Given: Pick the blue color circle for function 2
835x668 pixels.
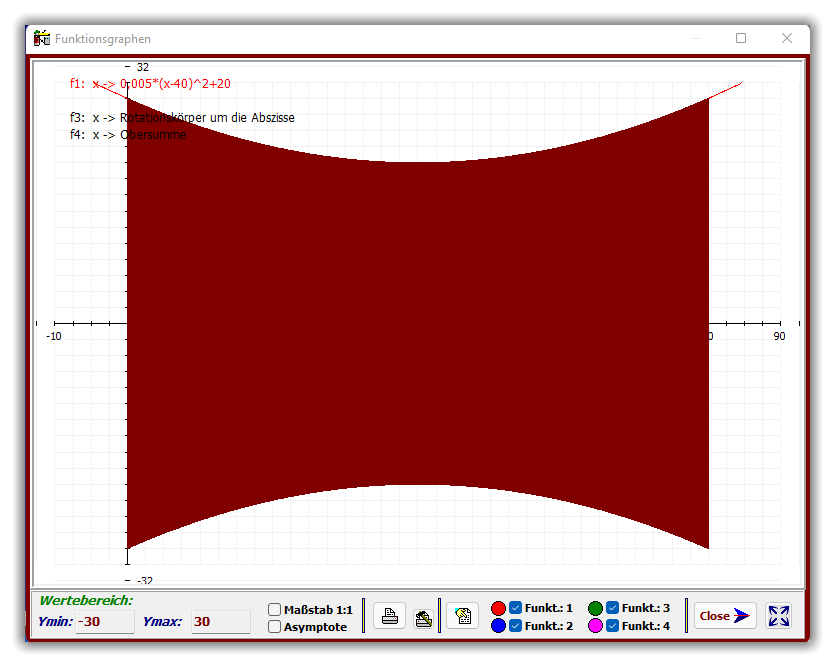Looking at the screenshot, I should (498, 626).
